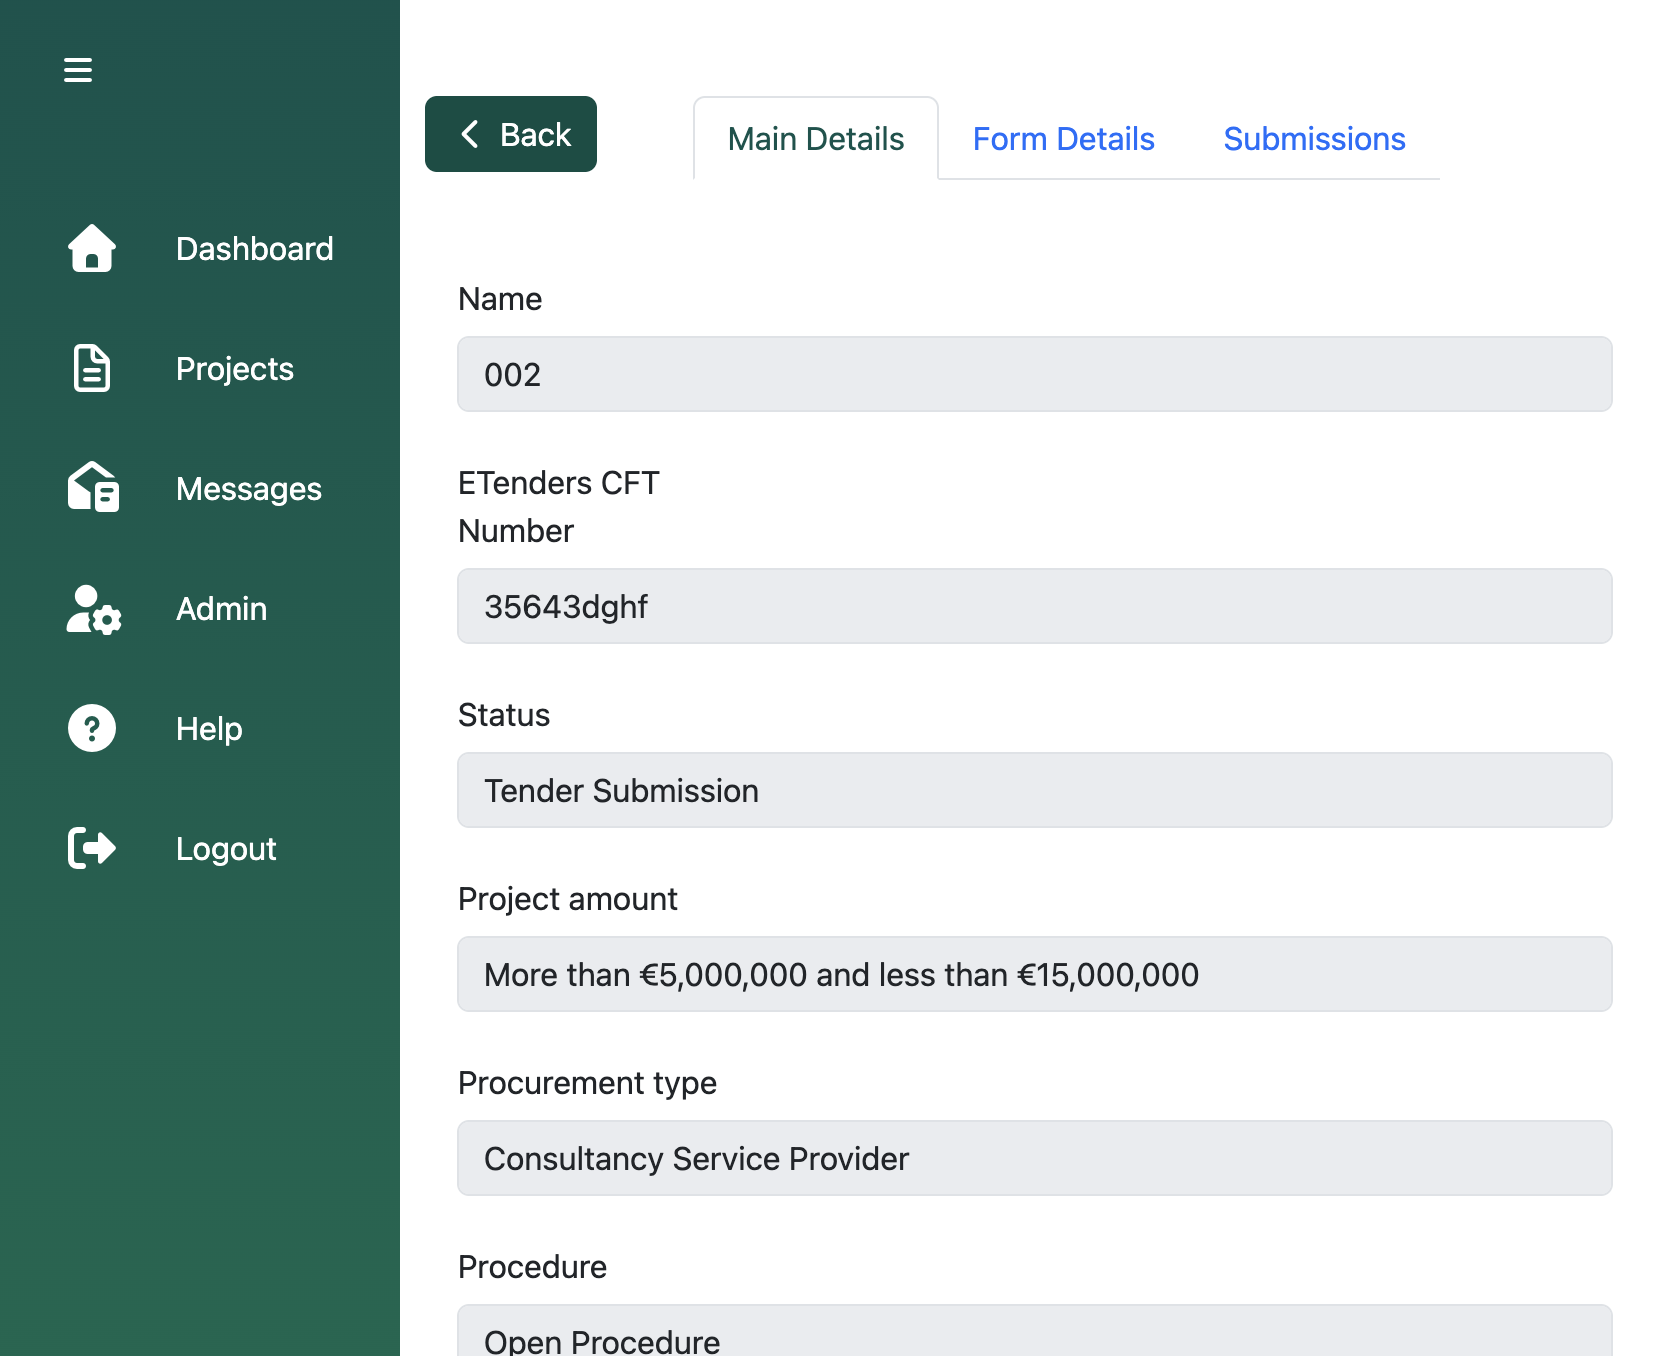The height and width of the screenshot is (1356, 1670).
Task: Click the Name field label
Action: tap(500, 299)
